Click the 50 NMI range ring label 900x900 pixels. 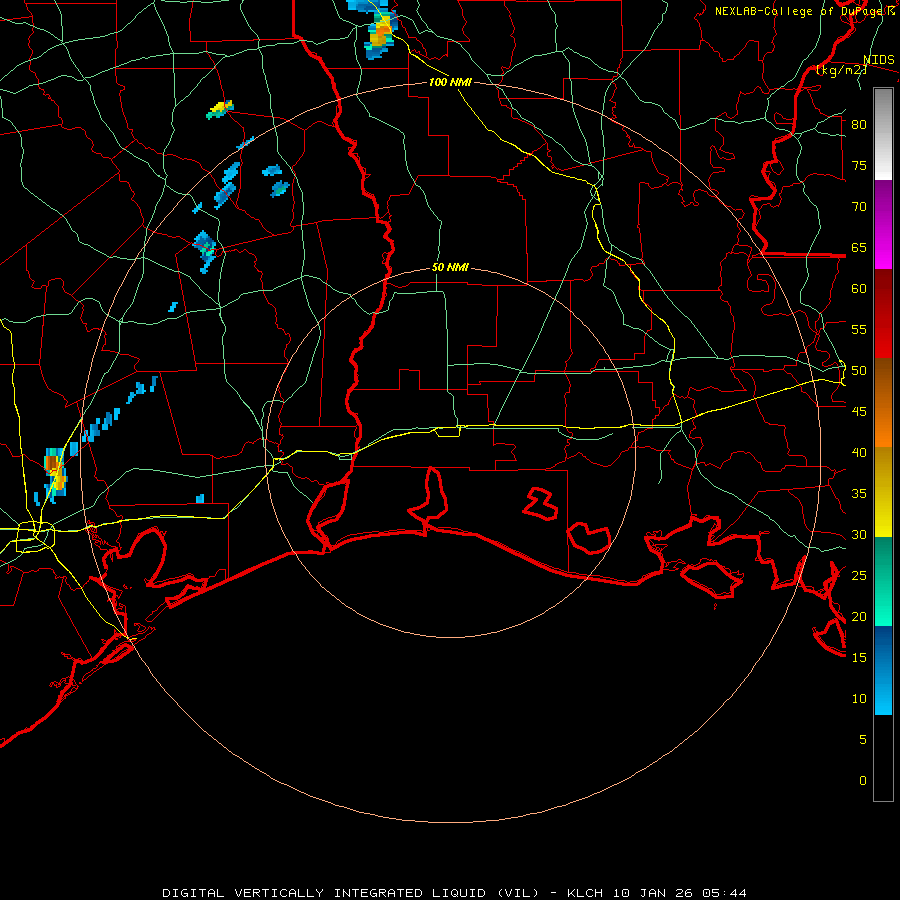450,267
